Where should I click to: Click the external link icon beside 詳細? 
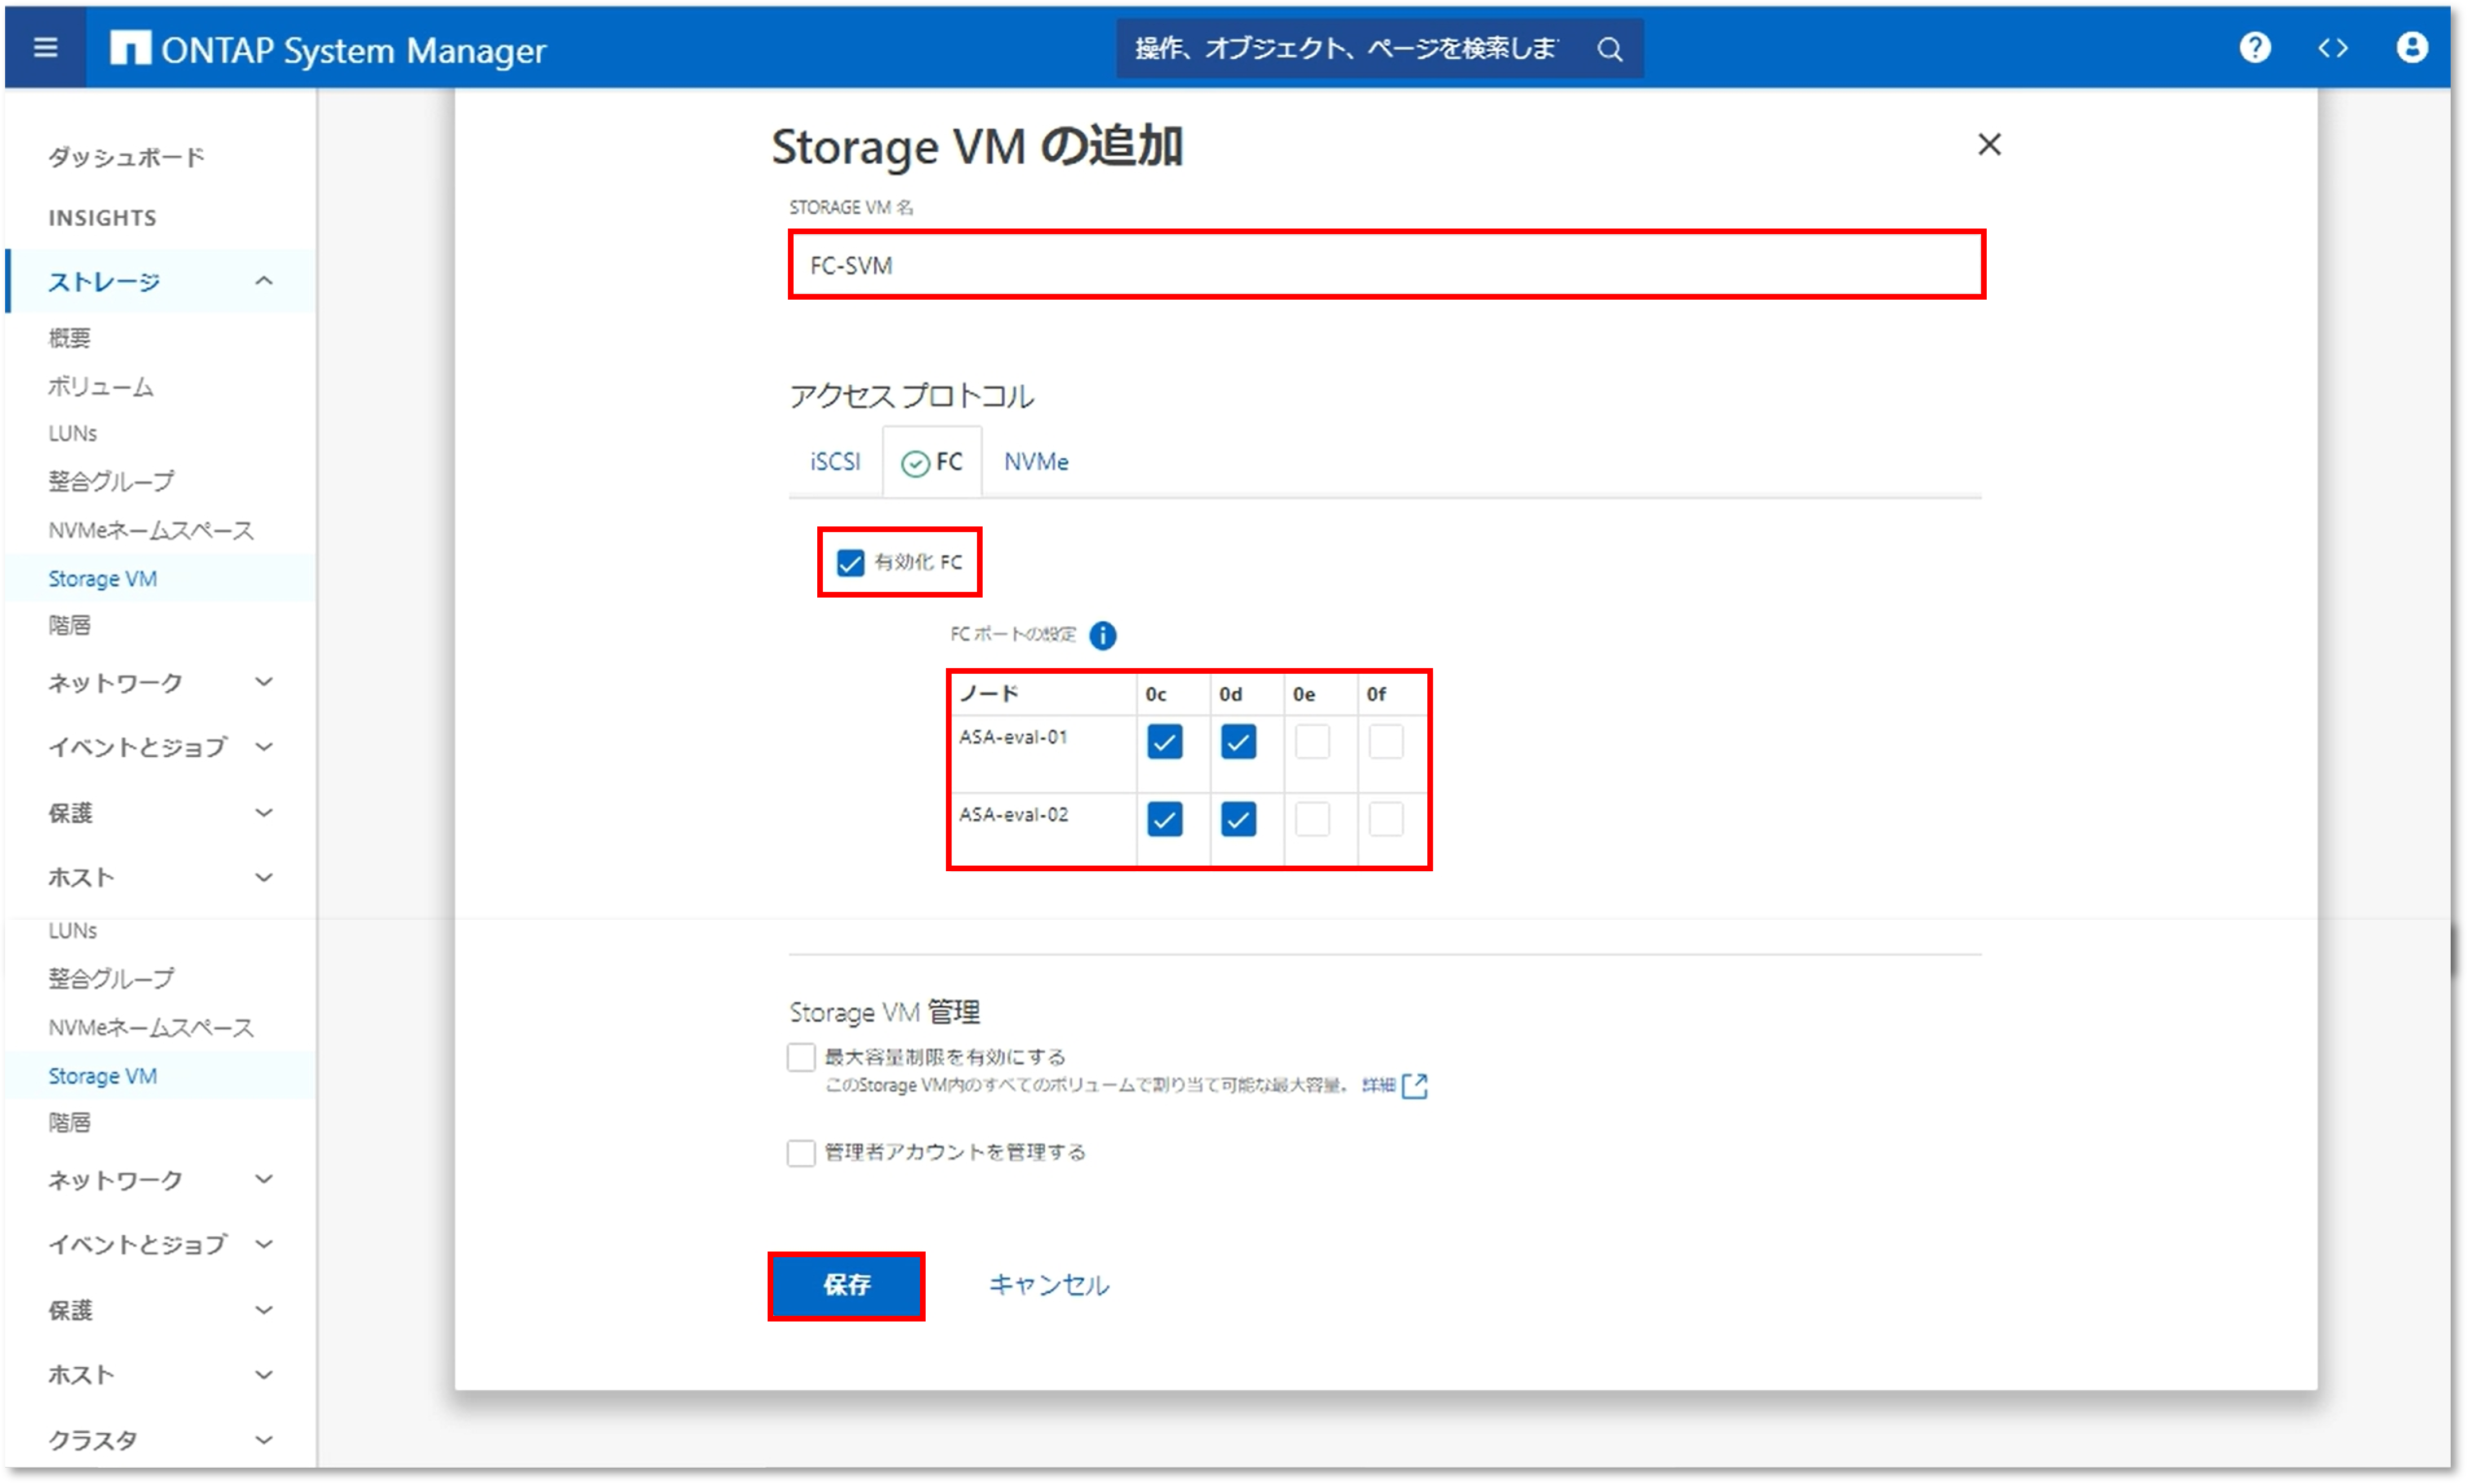pyautogui.click(x=1414, y=1086)
